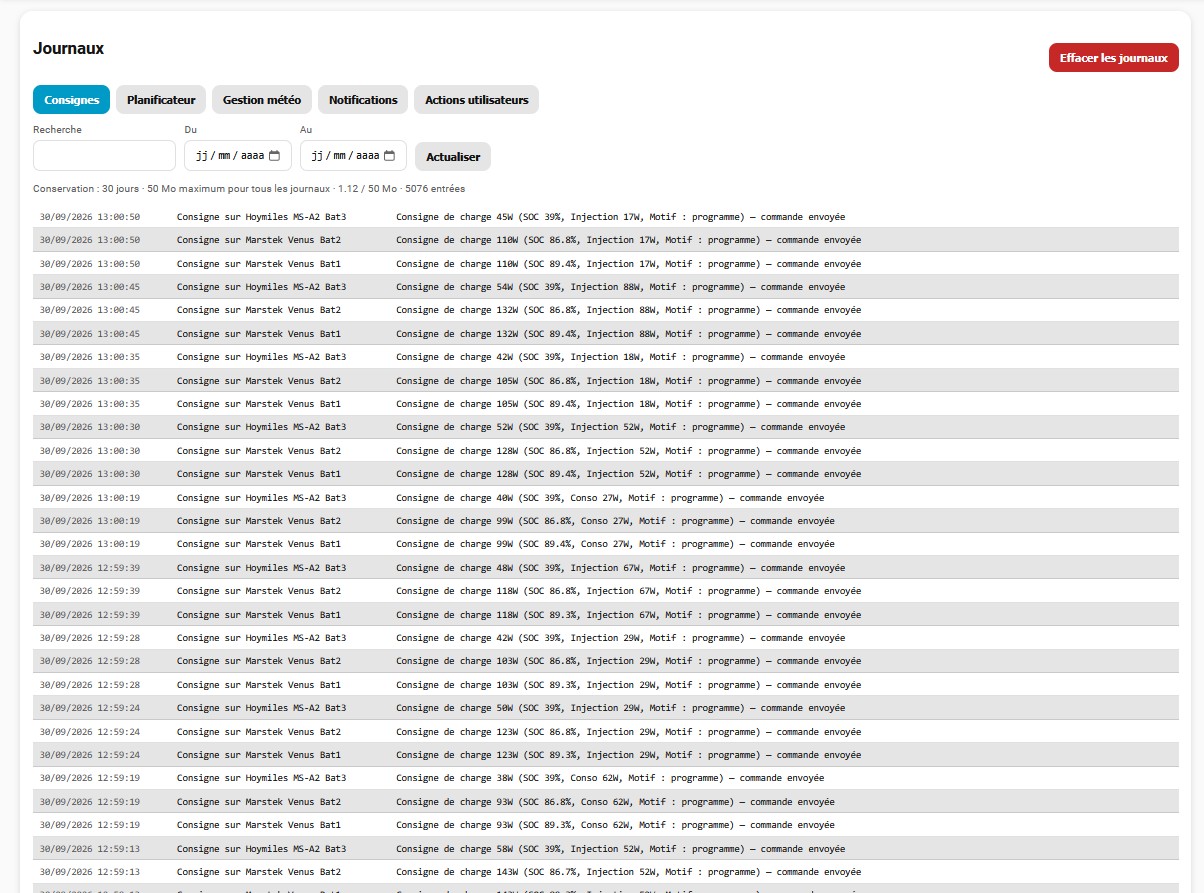
Task: Open the Notifications tab
Action: click(363, 100)
